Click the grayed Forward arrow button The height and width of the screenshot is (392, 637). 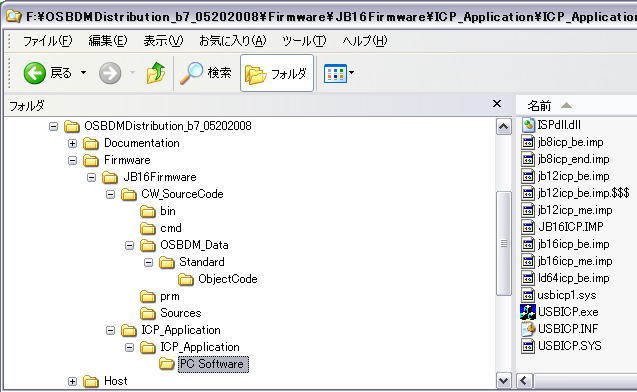click(110, 74)
